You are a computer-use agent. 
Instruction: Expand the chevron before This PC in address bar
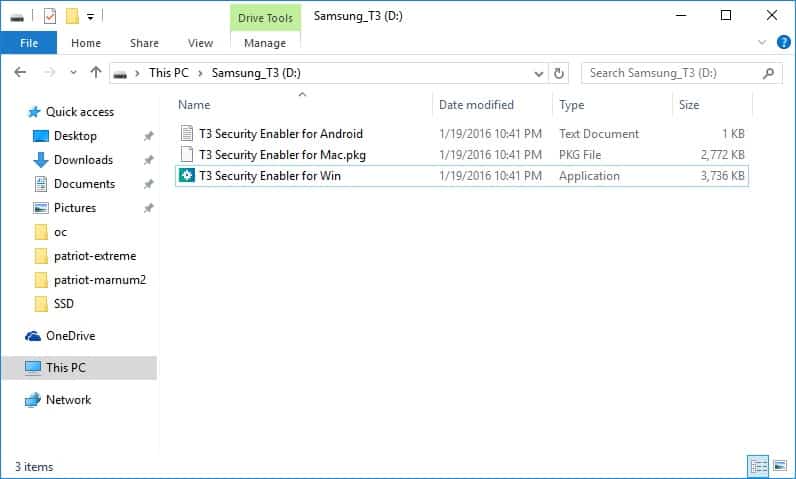137,74
